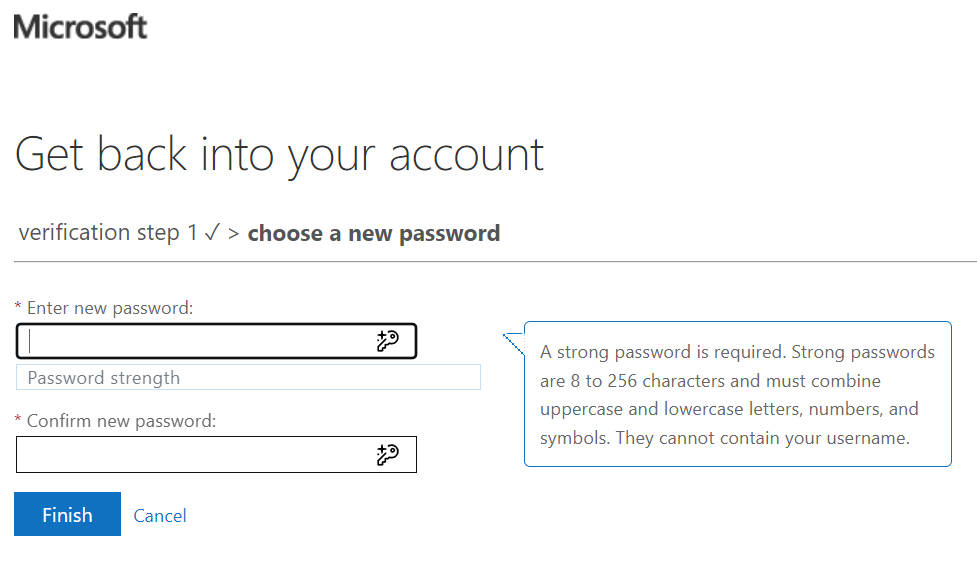Select the "choose a new password" step
Image resolution: width=977 pixels, height=580 pixels.
pos(374,234)
